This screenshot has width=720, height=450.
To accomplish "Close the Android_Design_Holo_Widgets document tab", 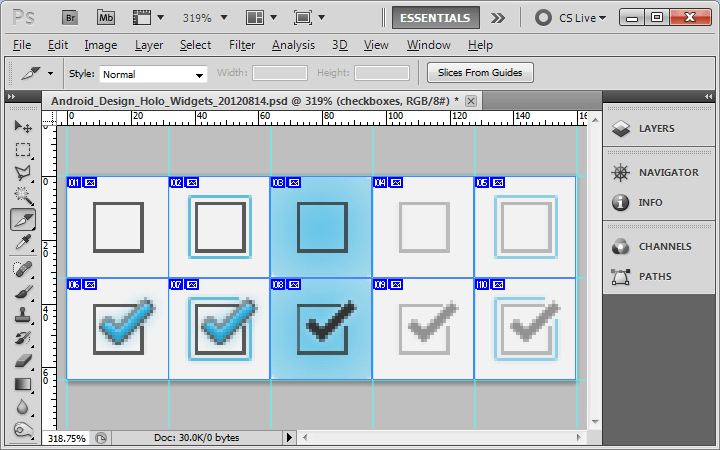I will coord(471,101).
